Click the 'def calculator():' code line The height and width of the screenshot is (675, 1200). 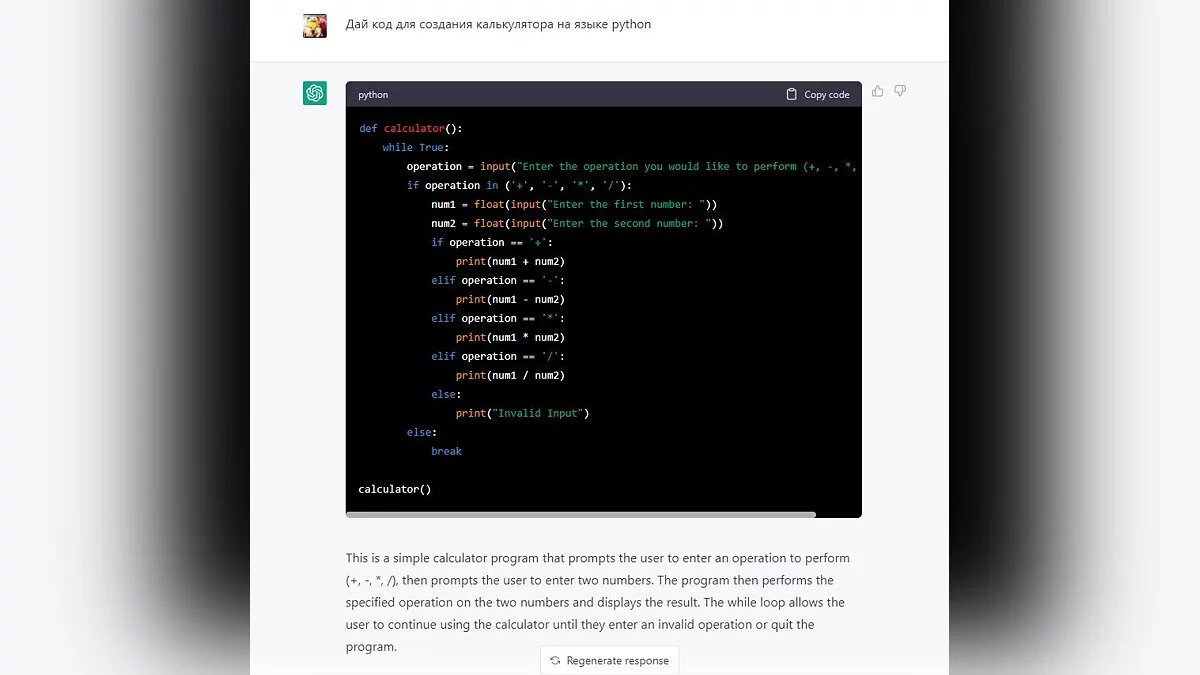(411, 128)
